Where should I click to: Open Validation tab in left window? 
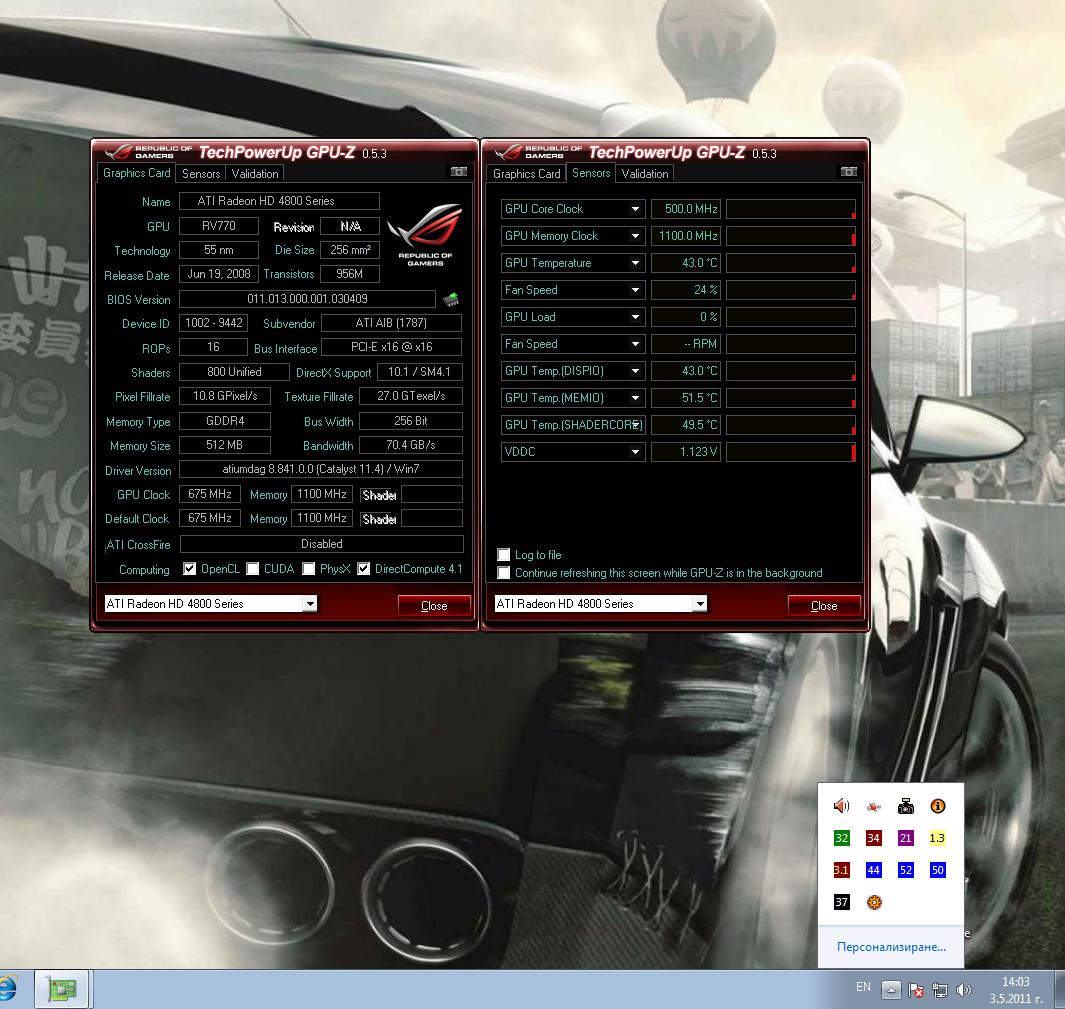point(255,174)
